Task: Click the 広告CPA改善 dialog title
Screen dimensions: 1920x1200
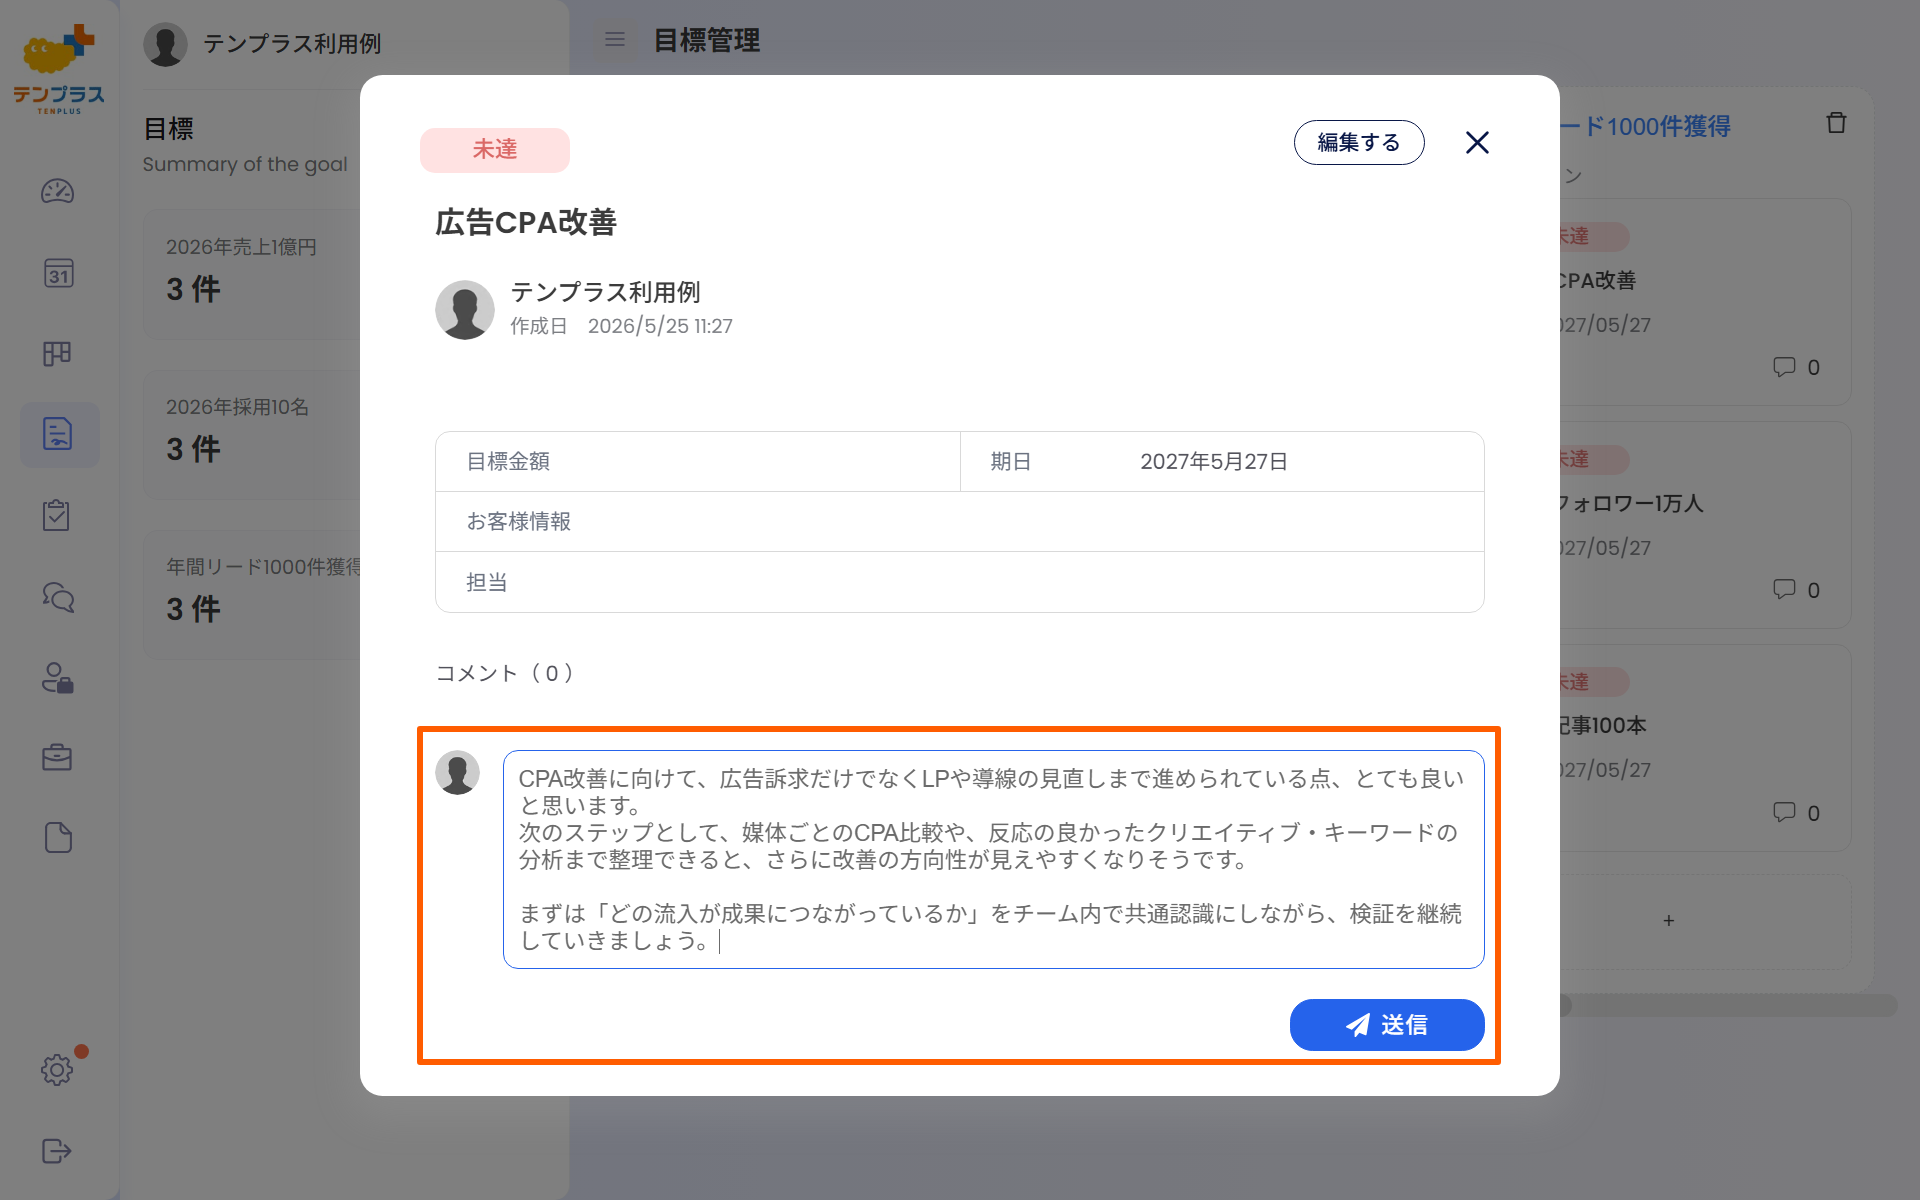Action: point(526,222)
